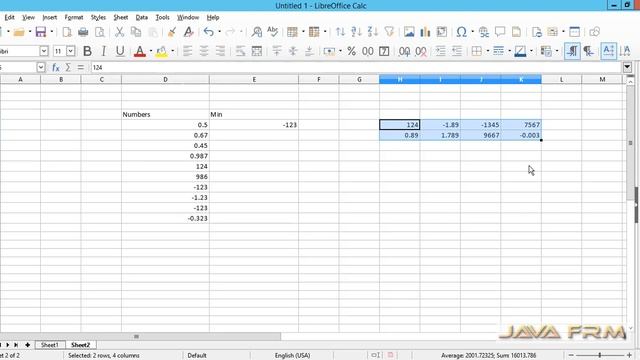
Task: Click the Save document icon
Action: (41, 32)
